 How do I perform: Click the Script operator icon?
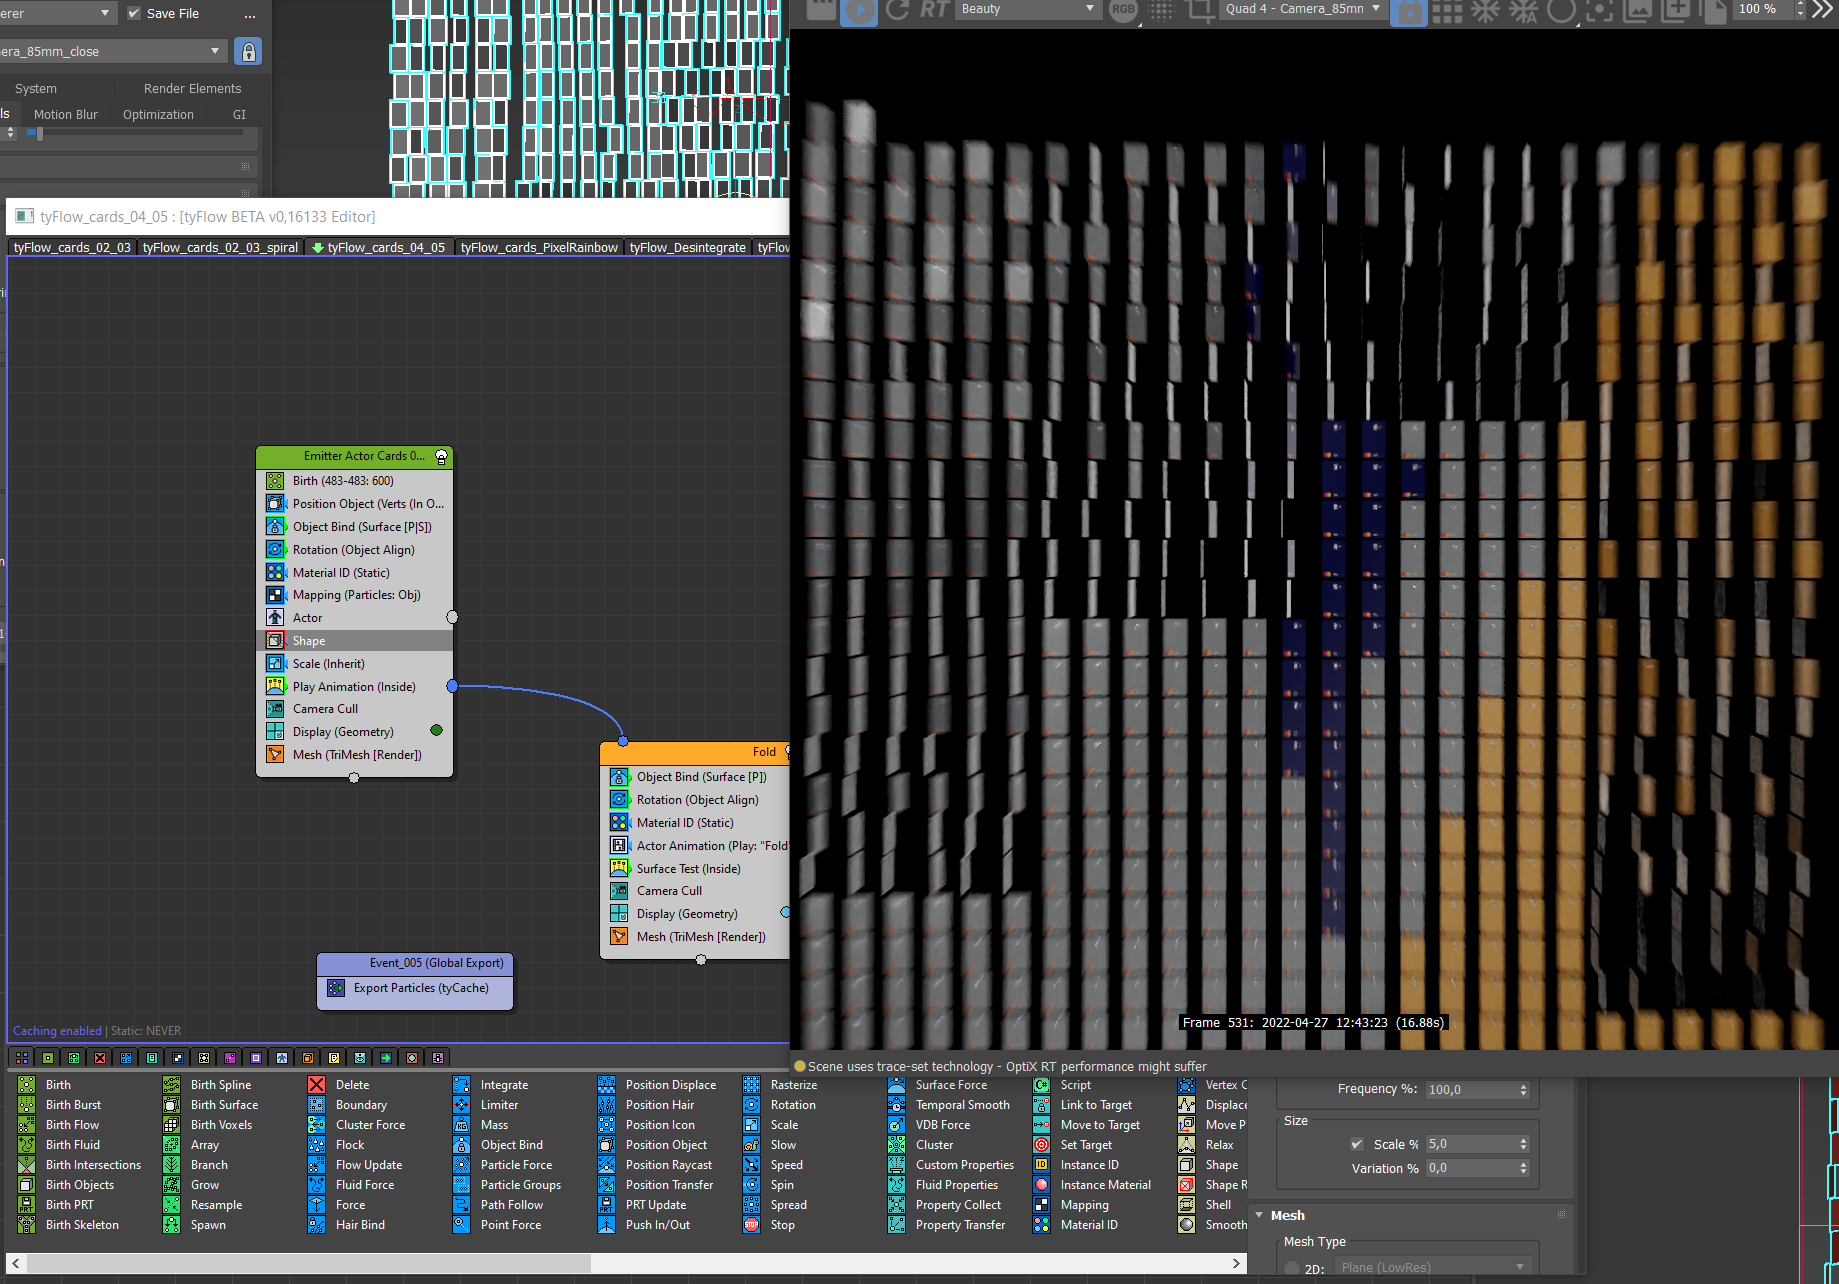[x=1041, y=1084]
